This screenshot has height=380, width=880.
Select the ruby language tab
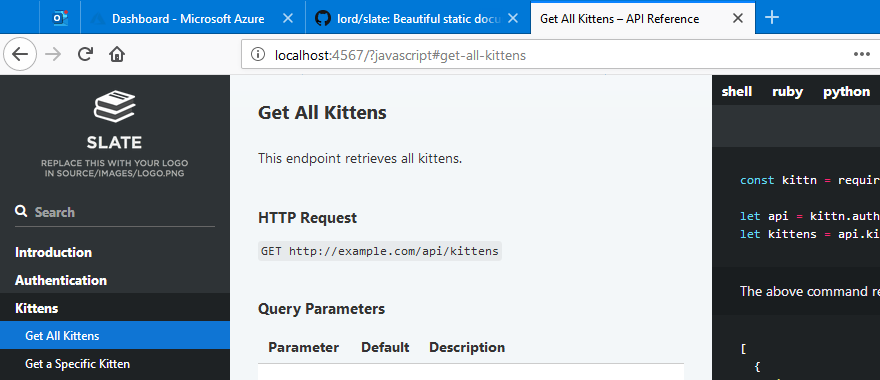pos(787,91)
